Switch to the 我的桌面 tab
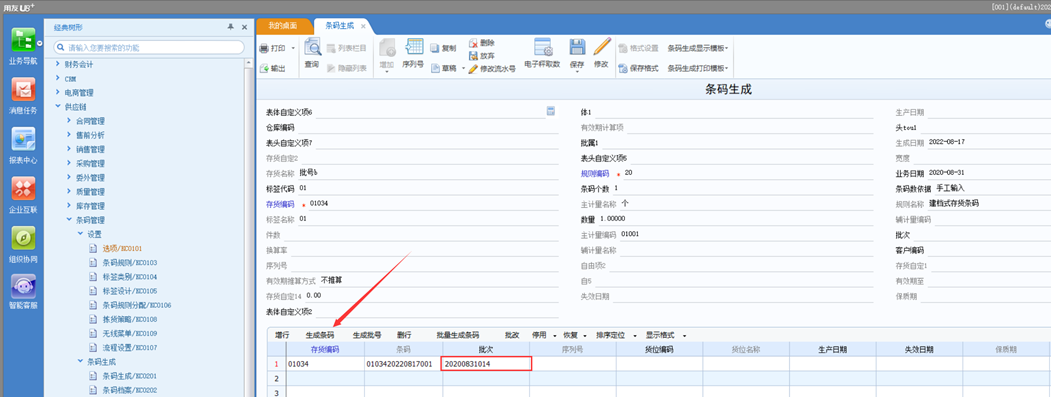 point(282,25)
